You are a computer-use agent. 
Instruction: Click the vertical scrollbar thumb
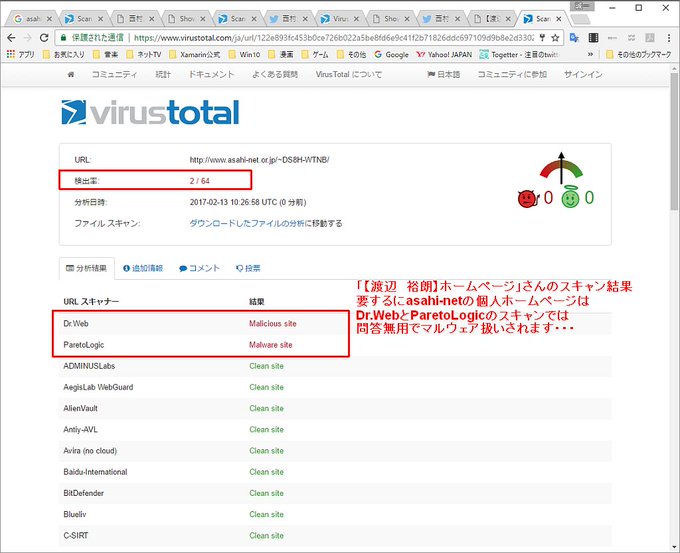pos(675,143)
